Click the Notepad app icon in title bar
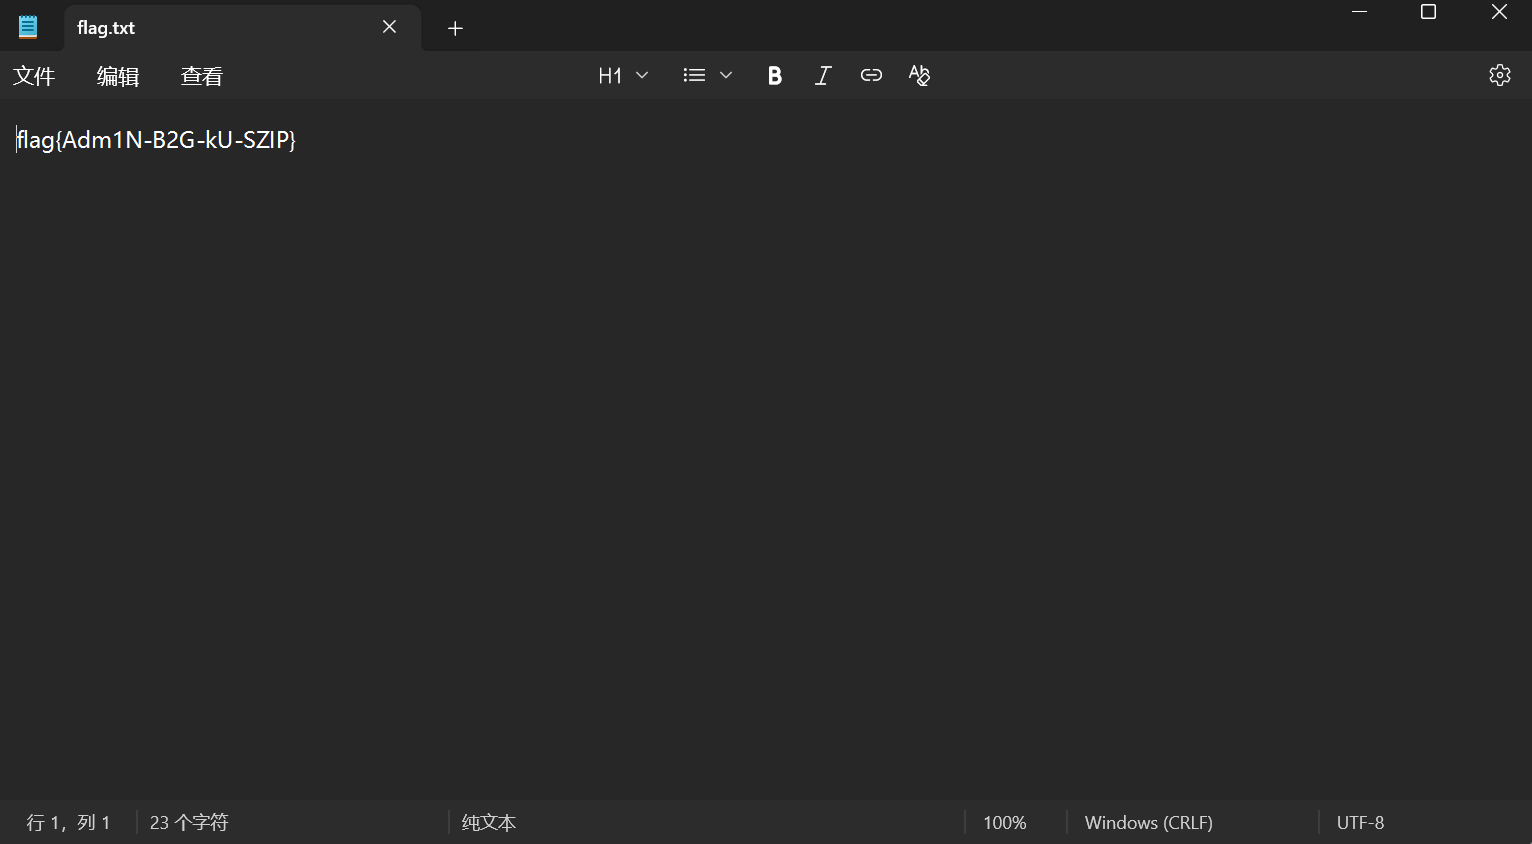Image resolution: width=1532 pixels, height=844 pixels. [x=28, y=27]
